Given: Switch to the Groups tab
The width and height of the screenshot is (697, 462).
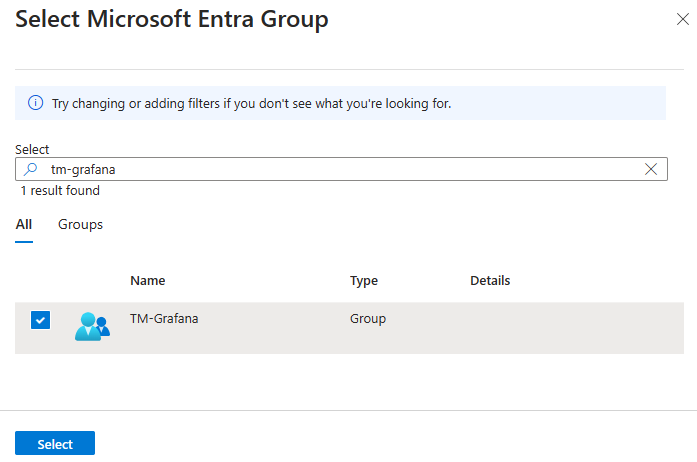Looking at the screenshot, I should [80, 225].
